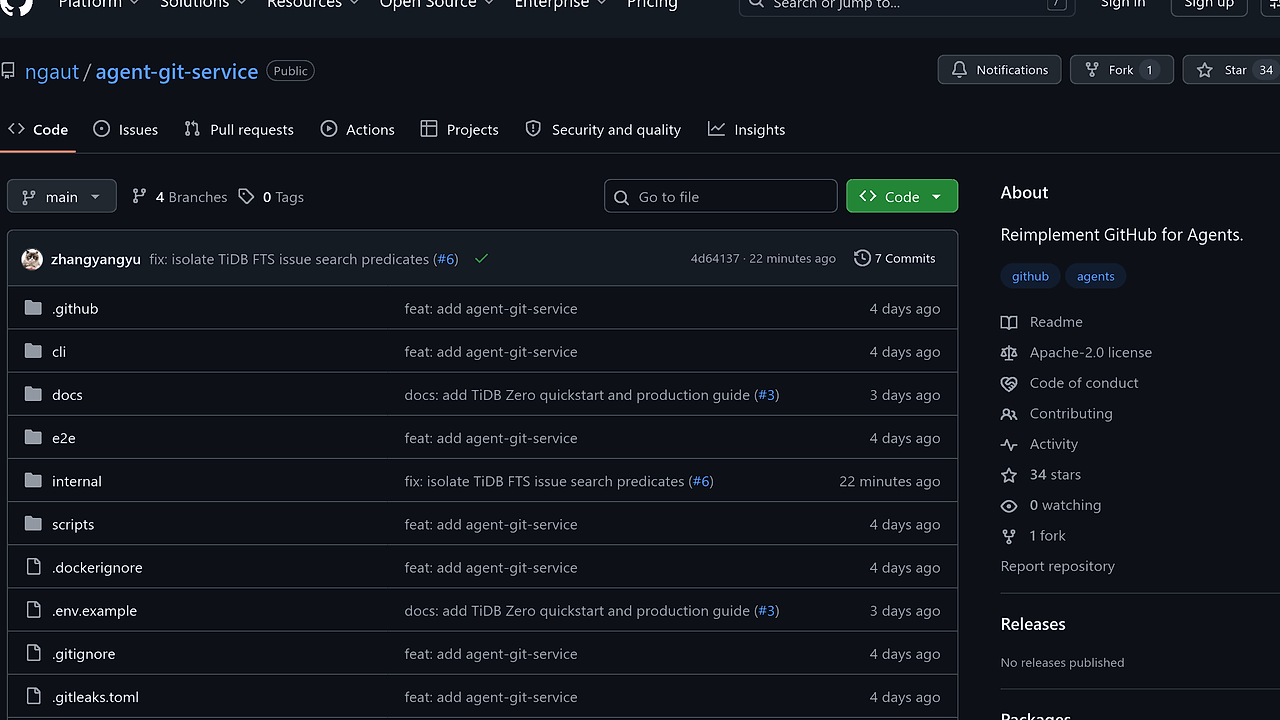Switch to the Insights tab
Viewport: 1280px width, 720px height.
pos(747,129)
